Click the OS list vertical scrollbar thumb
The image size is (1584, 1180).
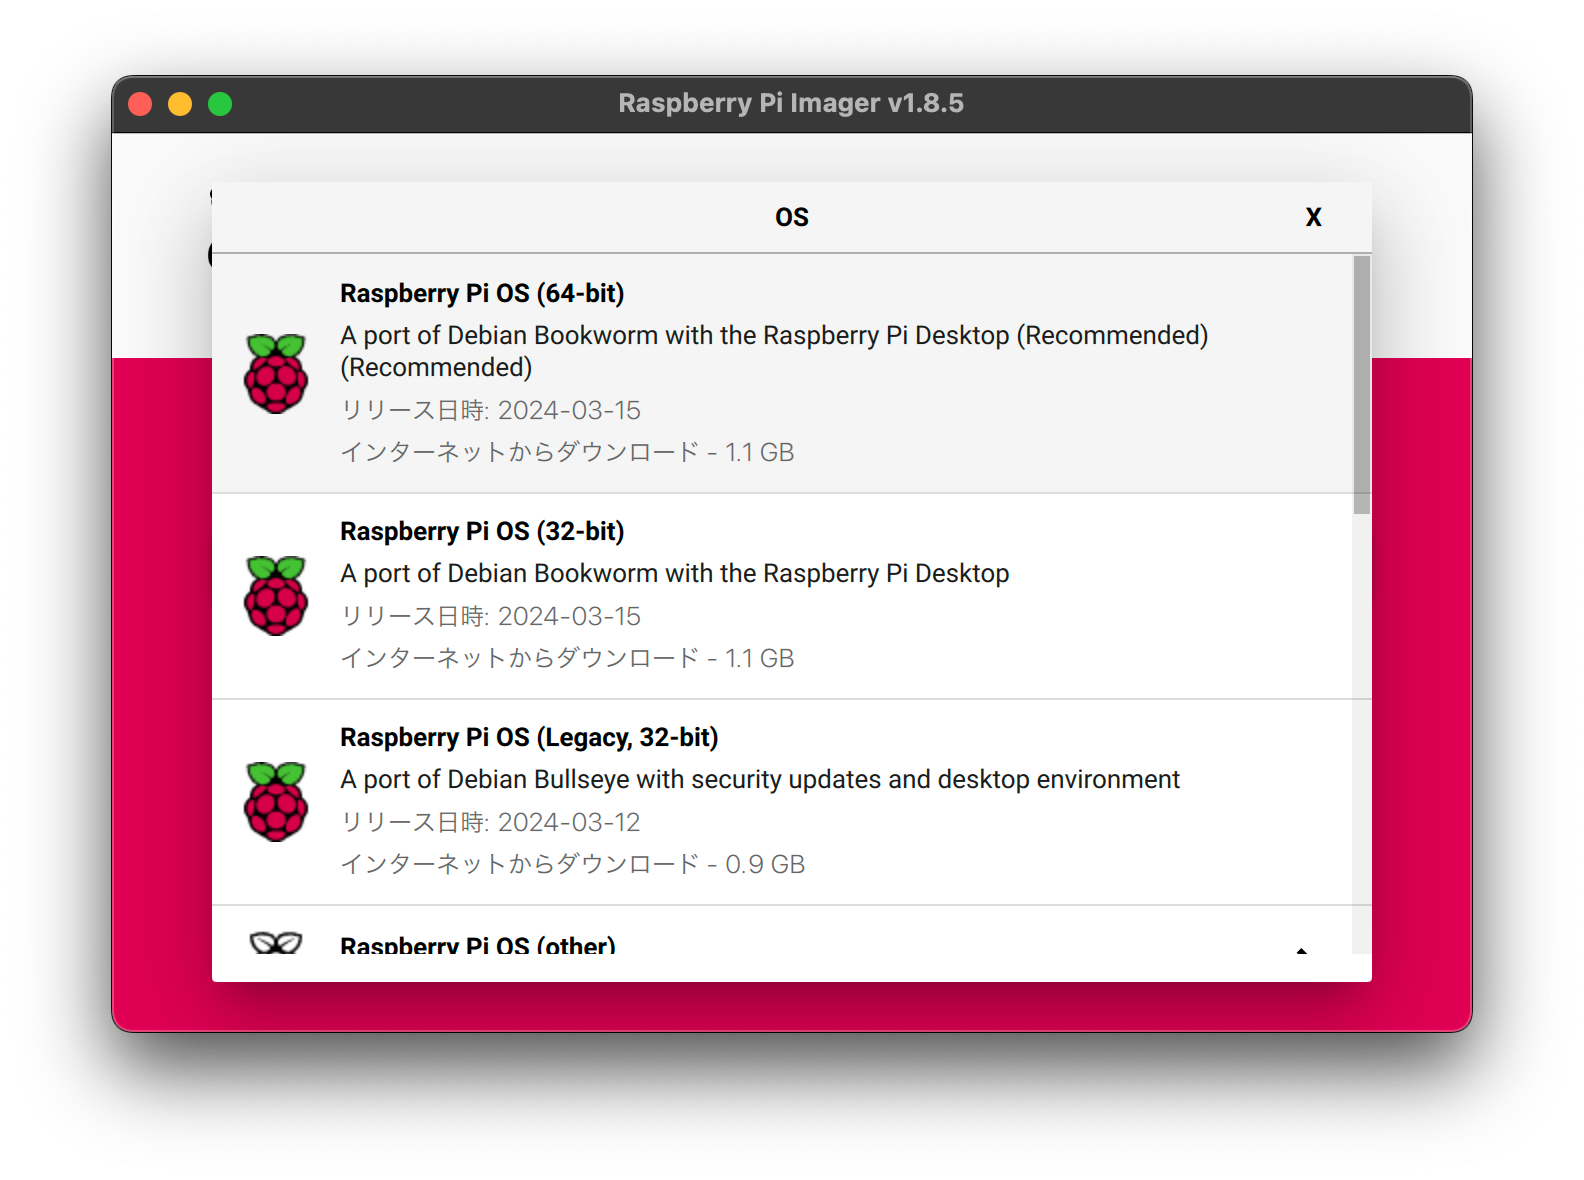pos(1361,385)
